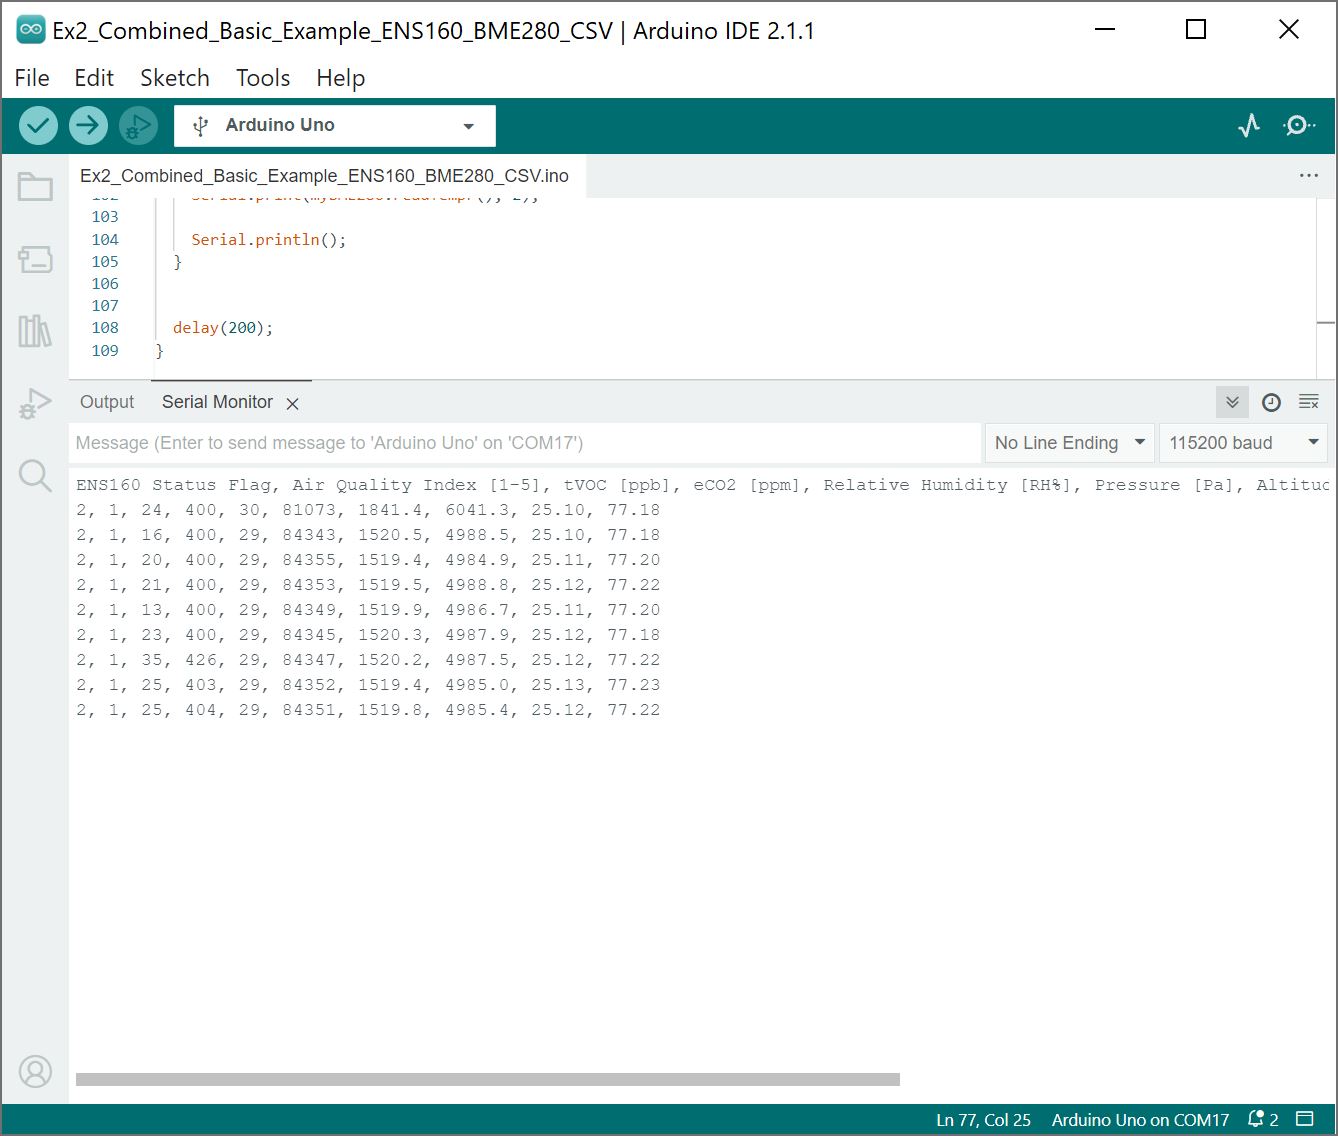Open the Serial Monitor magnifier icon in toolbar
The height and width of the screenshot is (1136, 1338).
click(x=1299, y=126)
